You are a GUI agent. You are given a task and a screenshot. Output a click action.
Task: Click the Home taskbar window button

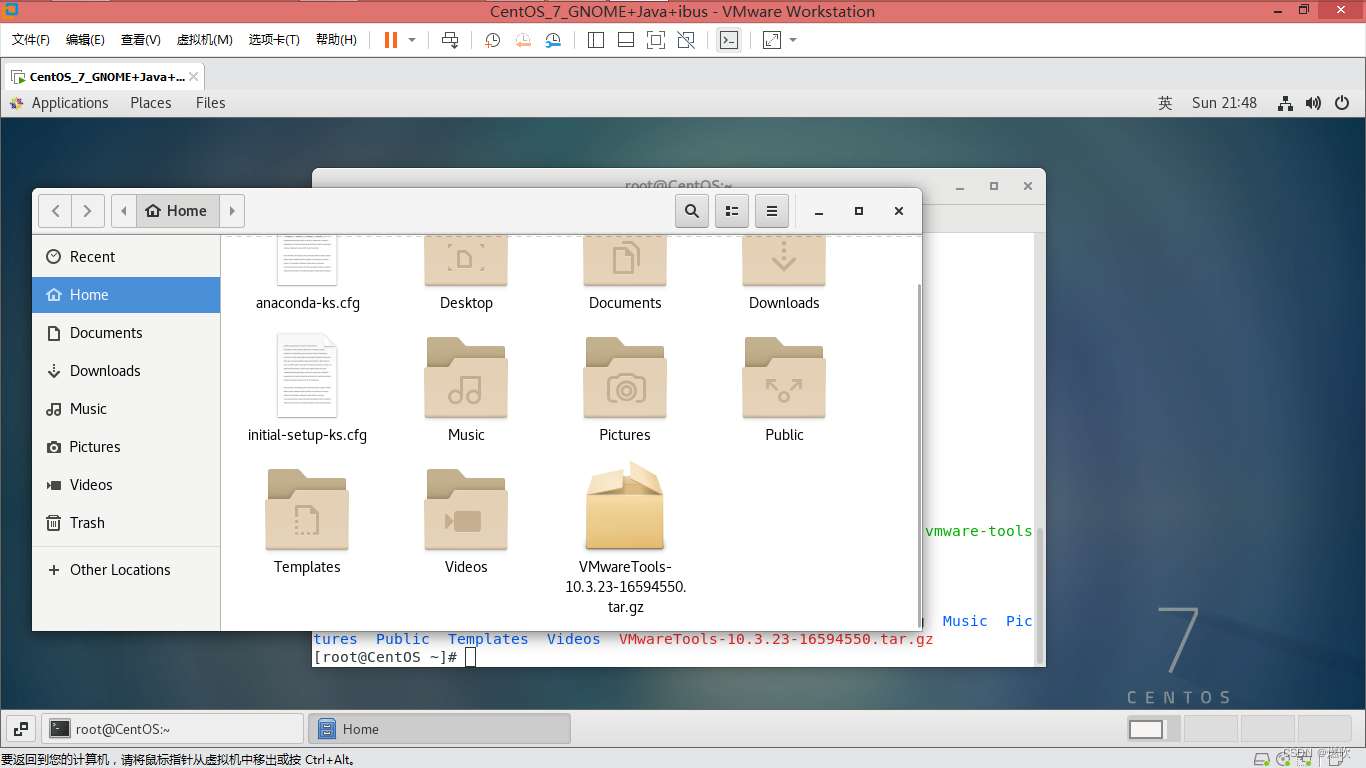click(440, 729)
